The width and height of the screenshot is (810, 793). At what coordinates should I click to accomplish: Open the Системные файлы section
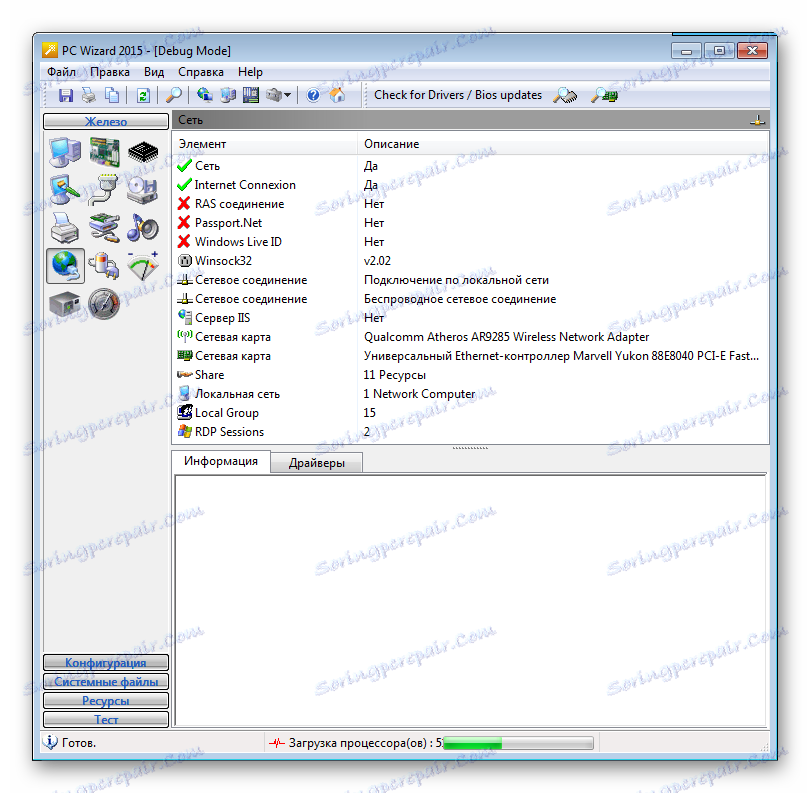[106, 681]
